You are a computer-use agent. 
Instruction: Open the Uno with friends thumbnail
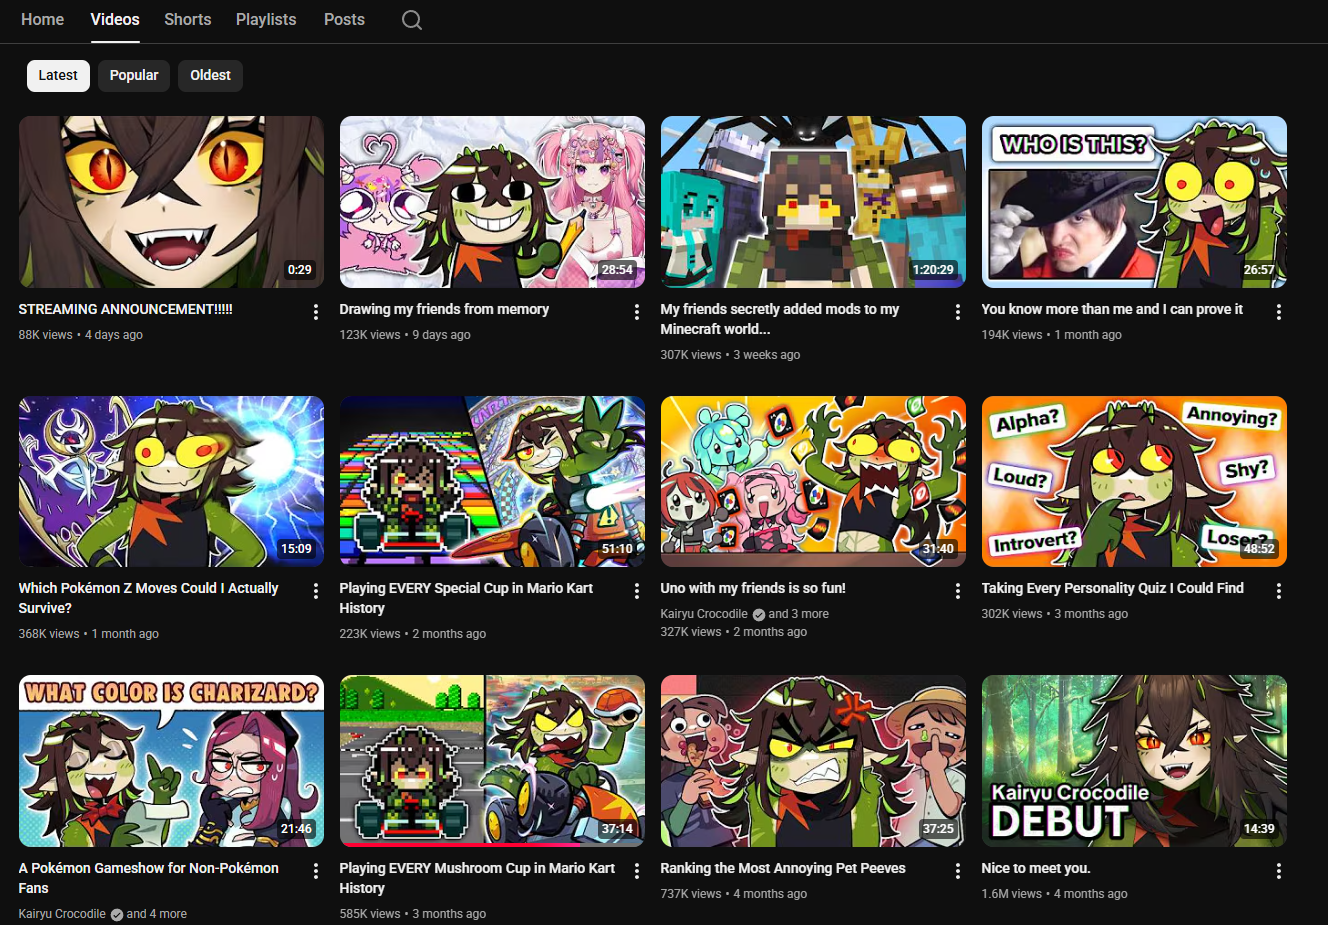(x=813, y=482)
